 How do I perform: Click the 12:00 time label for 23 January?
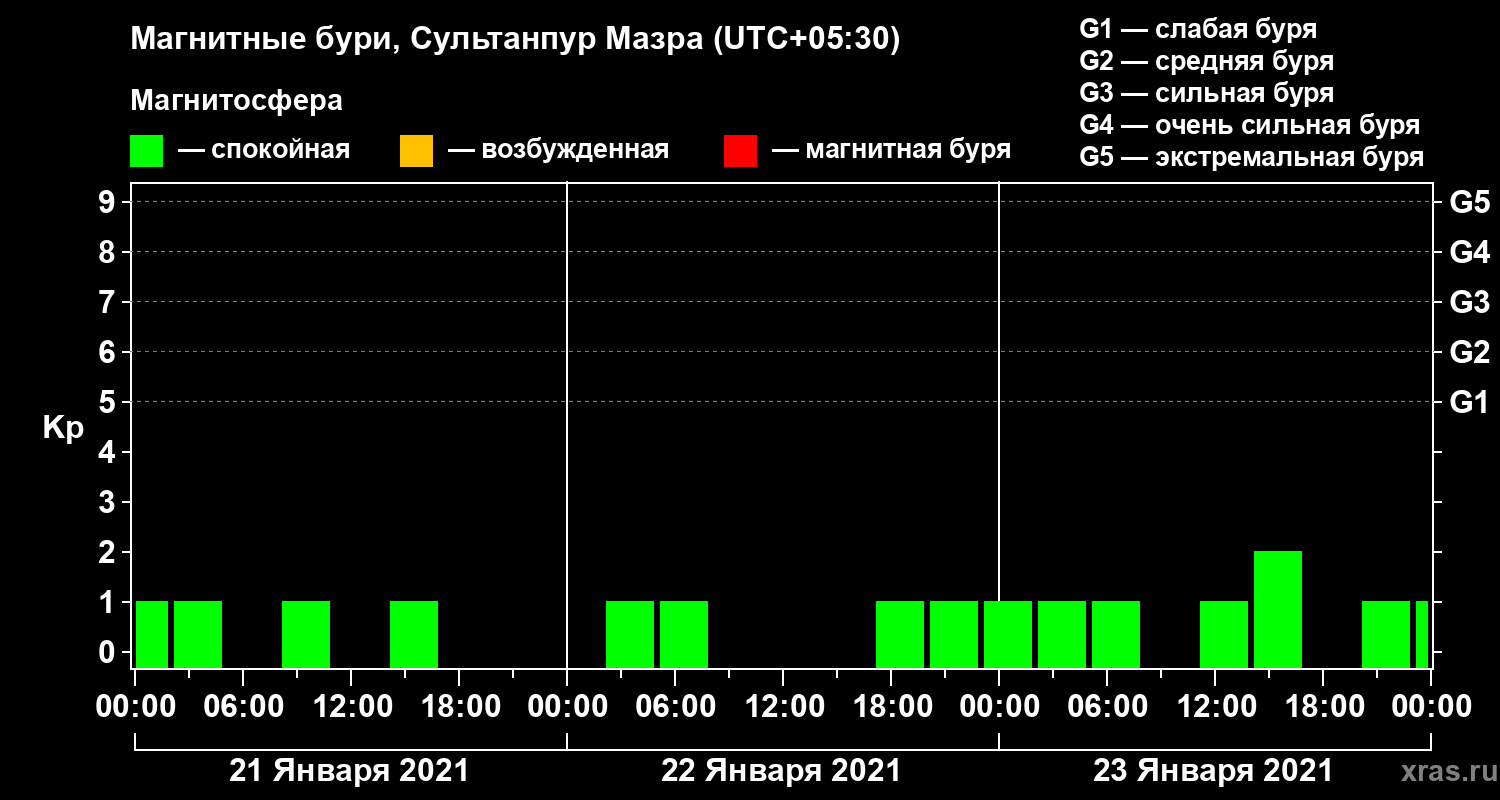tap(1215, 707)
